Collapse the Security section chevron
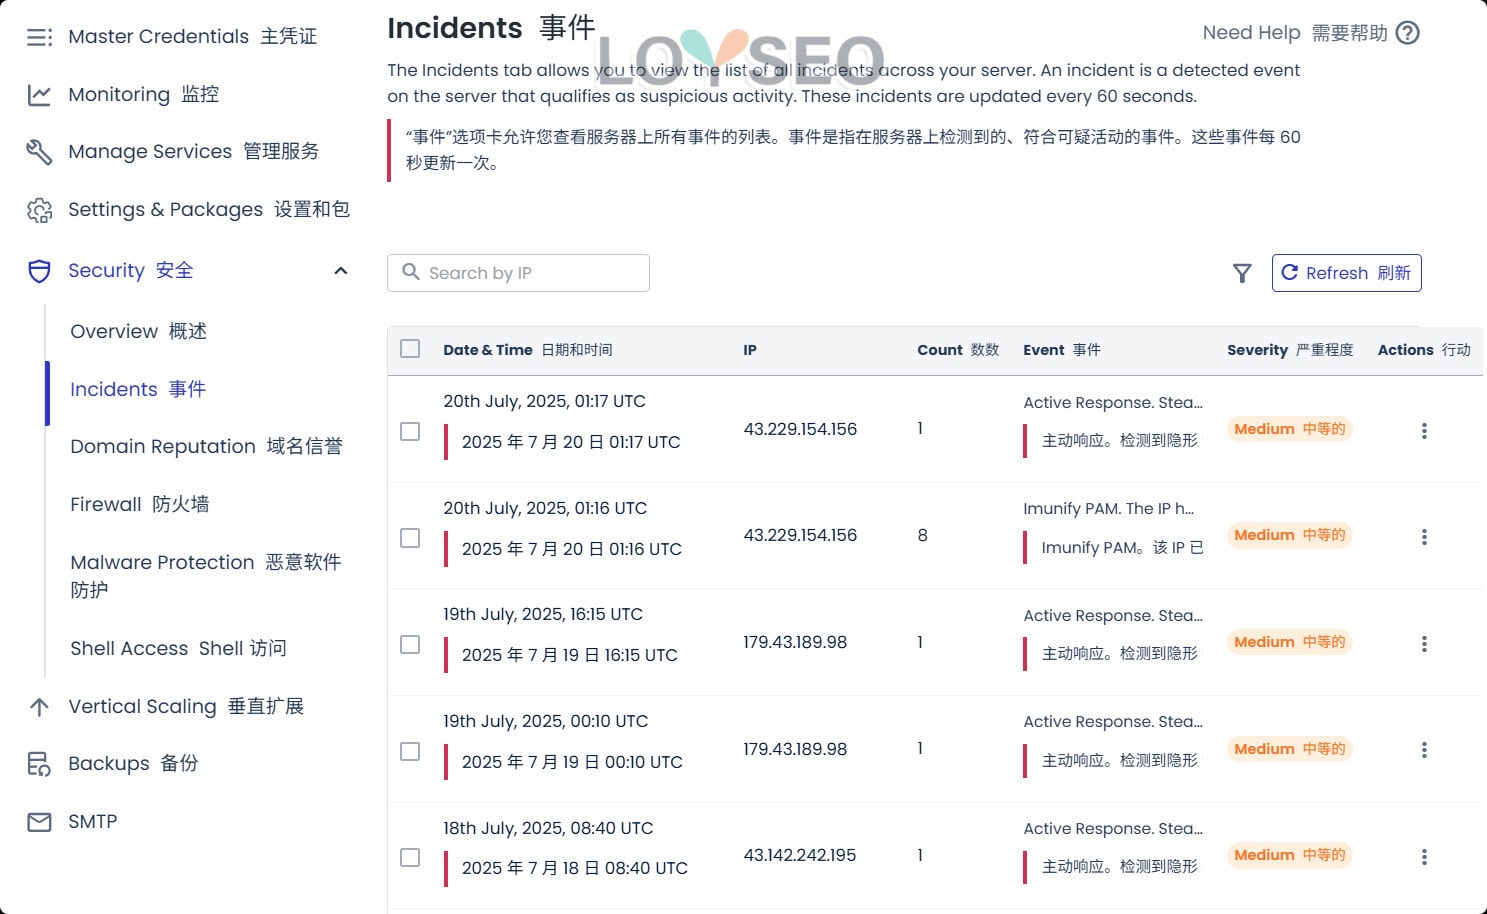The height and width of the screenshot is (914, 1487). [x=341, y=270]
